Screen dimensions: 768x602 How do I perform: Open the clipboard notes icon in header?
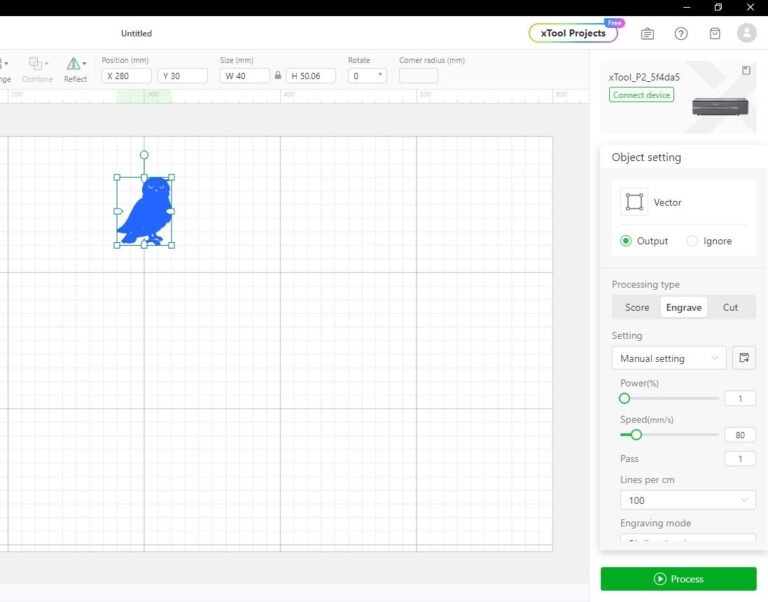647,33
